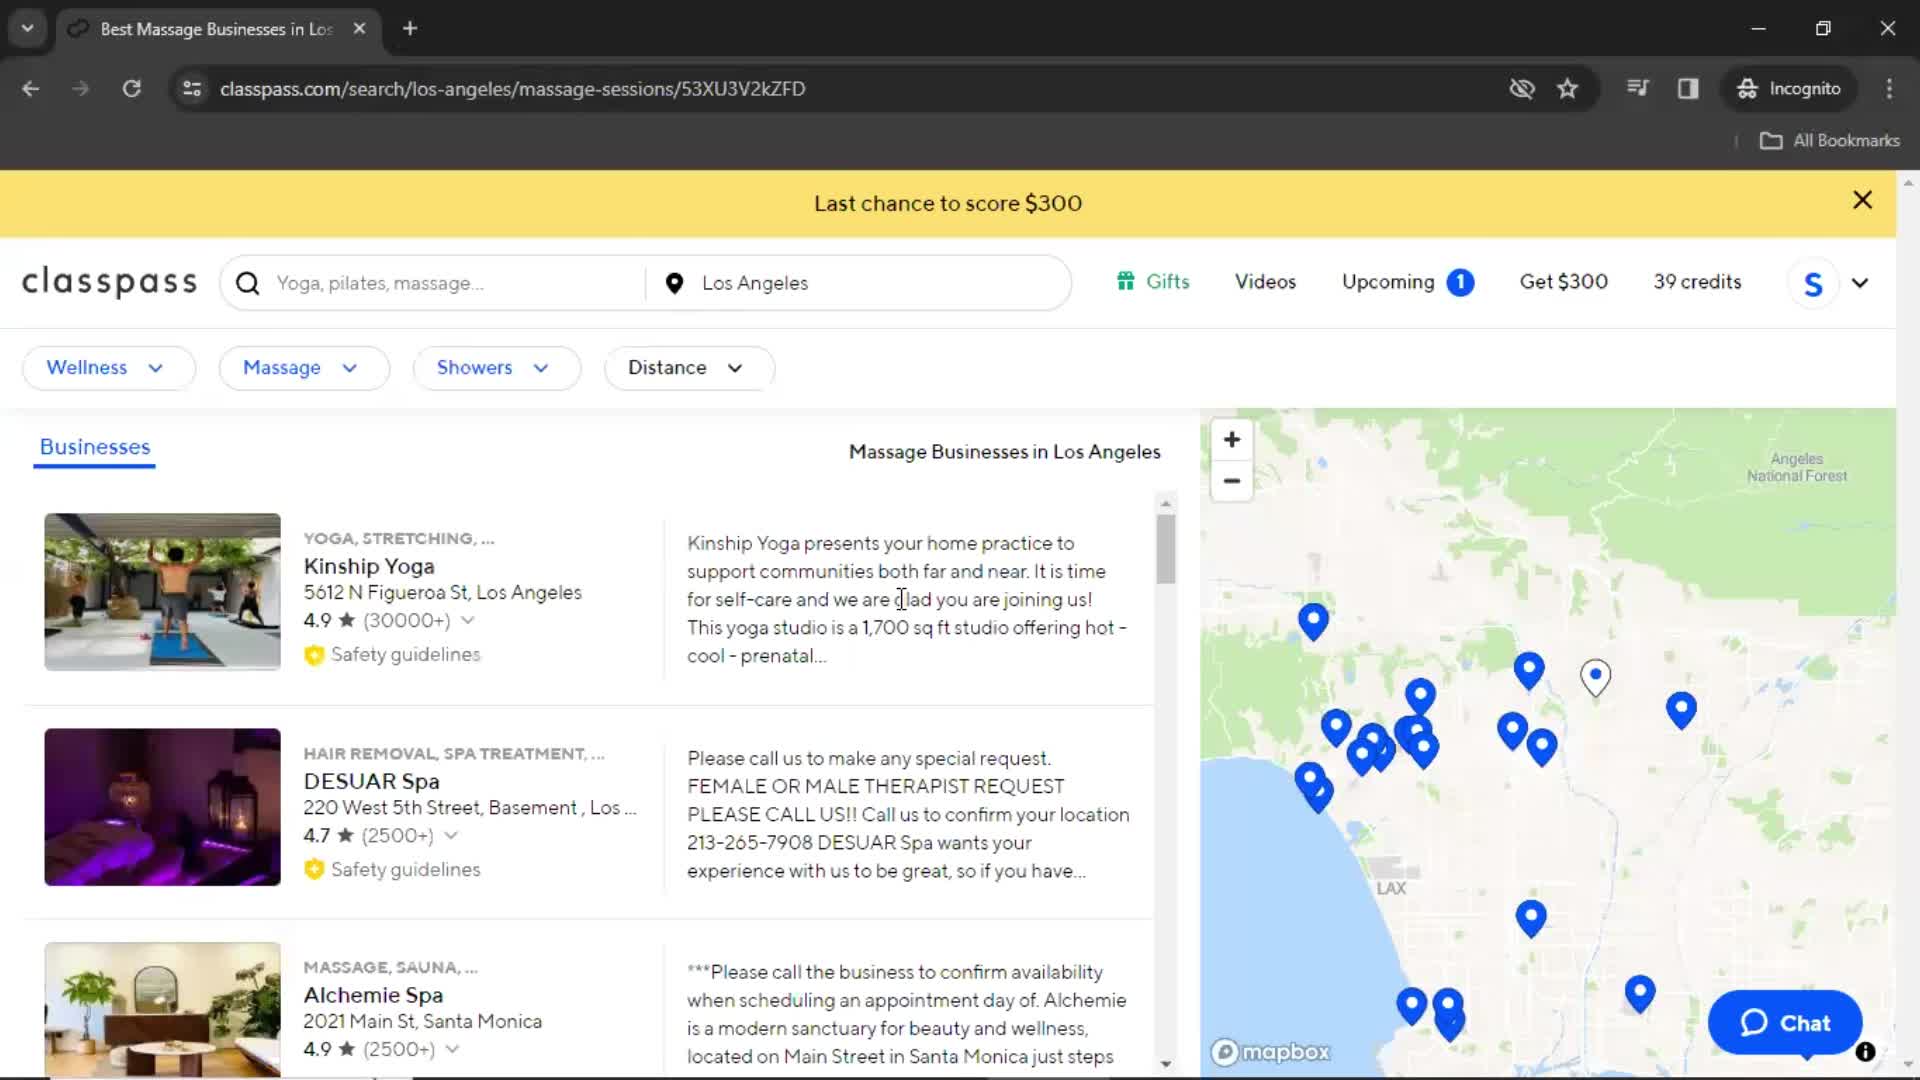
Task: Click the list scrollbar up arrow
Action: pos(1165,503)
